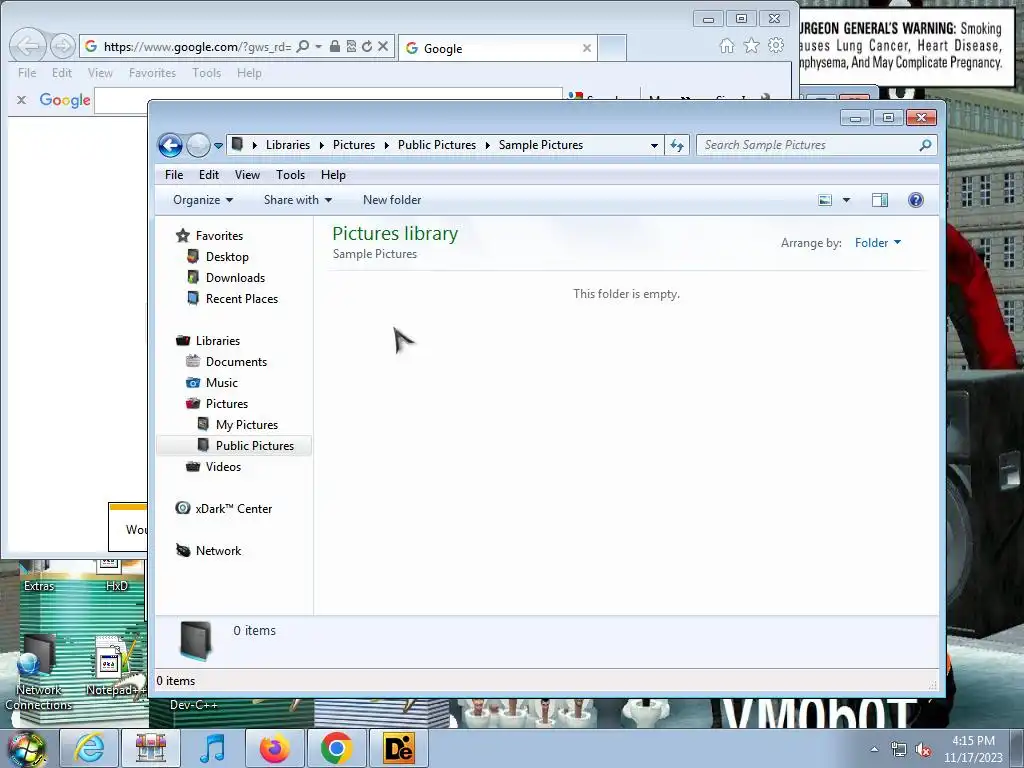Close the Google tab in Internet Explorer
Viewport: 1024px width, 768px height.
pos(586,48)
